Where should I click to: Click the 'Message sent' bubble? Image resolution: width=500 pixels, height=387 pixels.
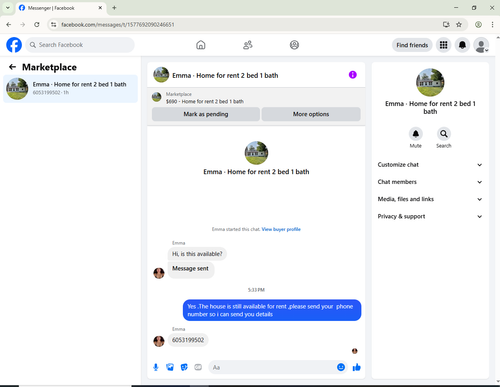(x=190, y=269)
